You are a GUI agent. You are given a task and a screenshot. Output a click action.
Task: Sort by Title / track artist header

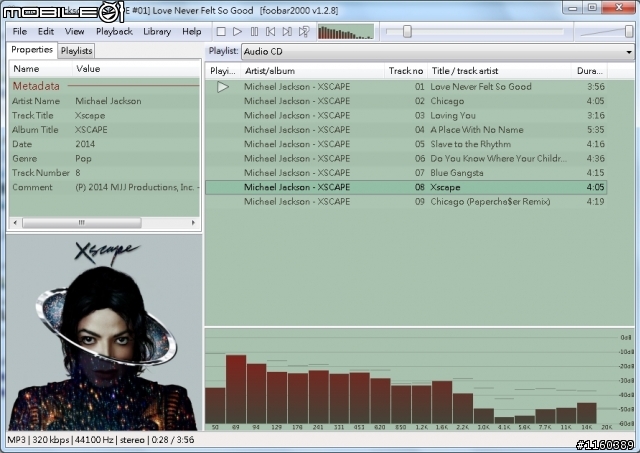click(x=499, y=71)
